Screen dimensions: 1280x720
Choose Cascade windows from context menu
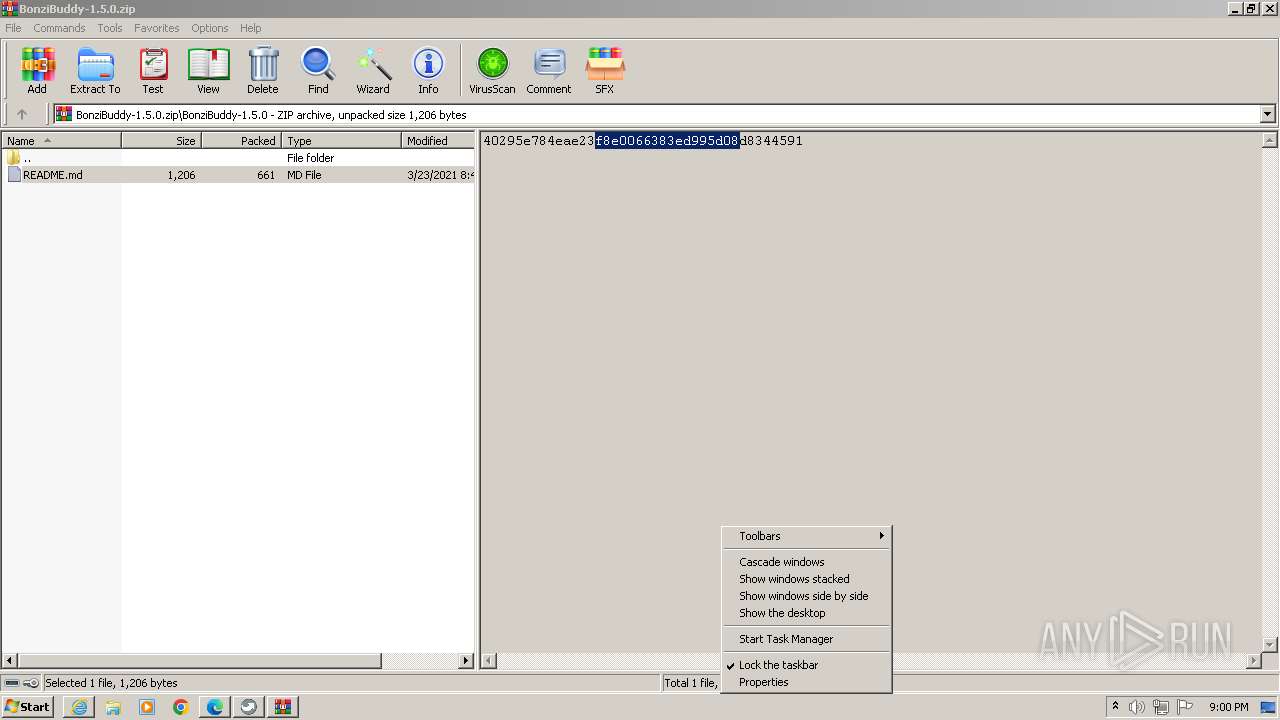(x=806, y=562)
